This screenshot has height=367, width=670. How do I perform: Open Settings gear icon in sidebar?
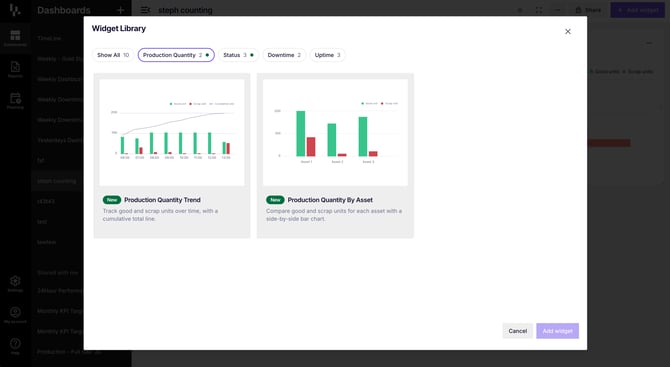15,284
